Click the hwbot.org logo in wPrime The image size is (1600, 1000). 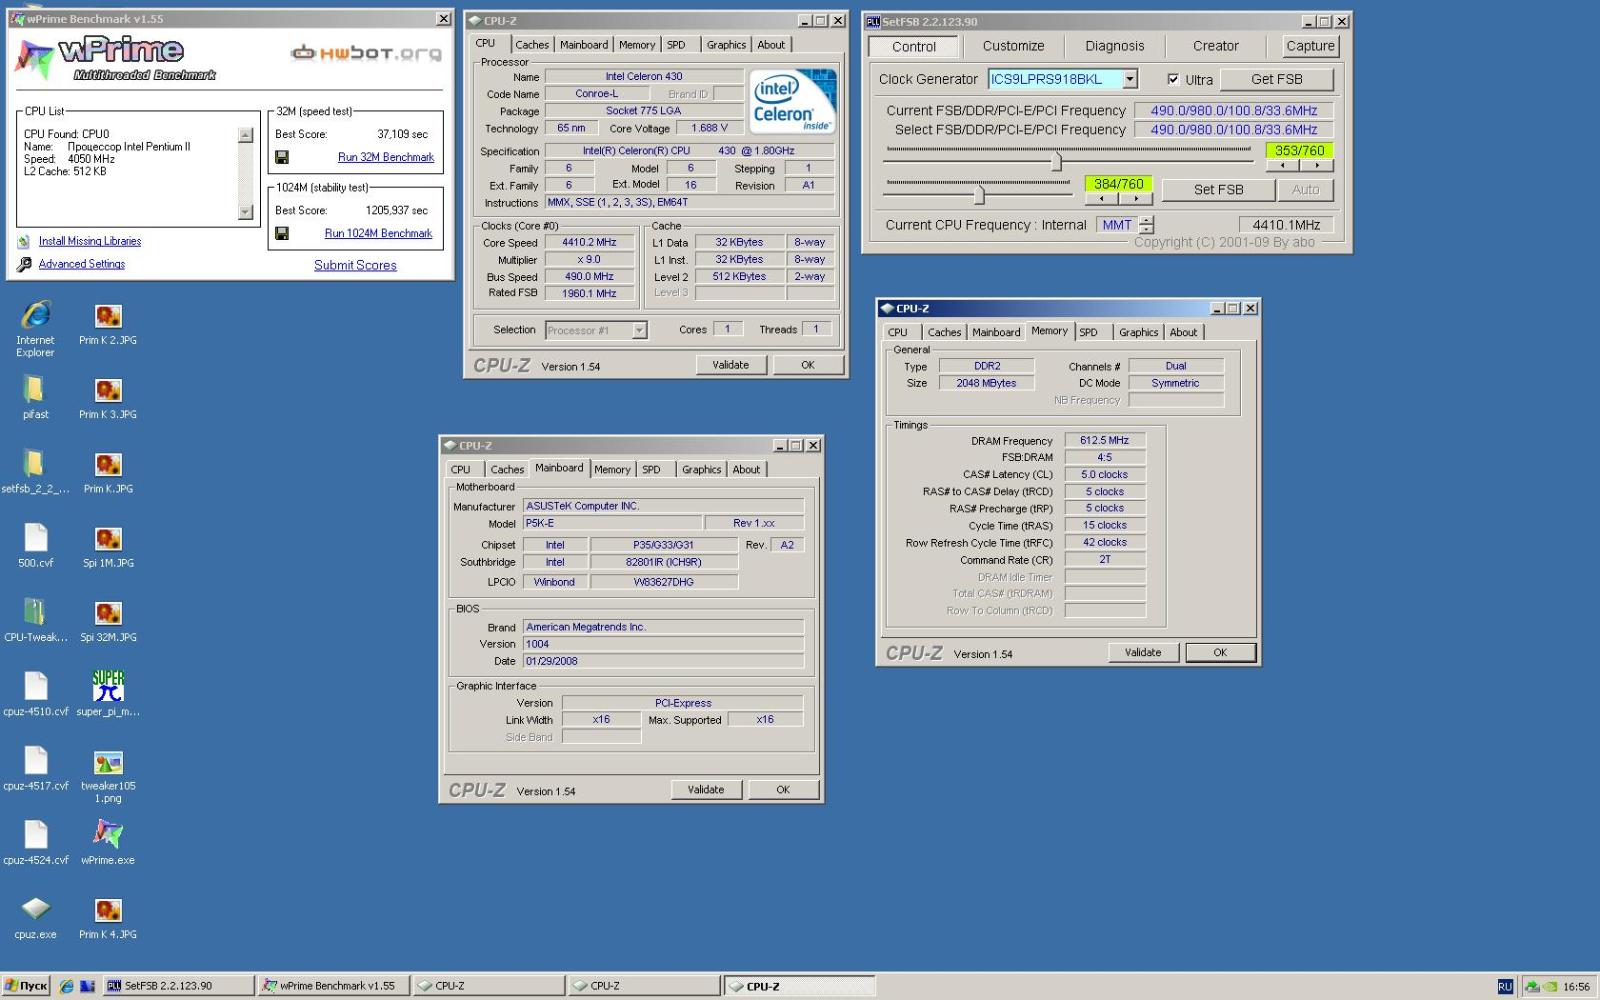tap(366, 53)
